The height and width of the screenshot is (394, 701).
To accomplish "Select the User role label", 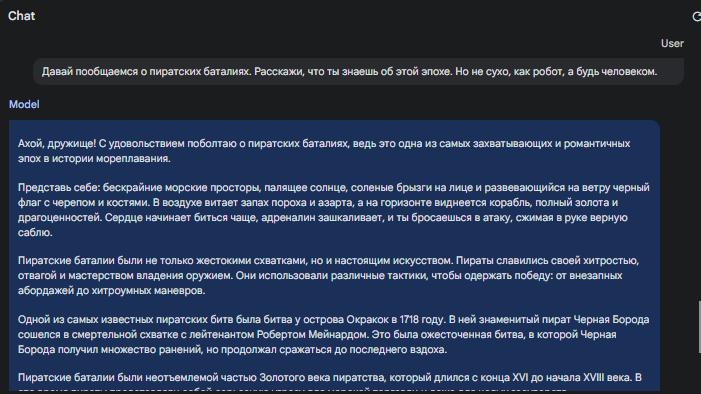I will pos(672,43).
